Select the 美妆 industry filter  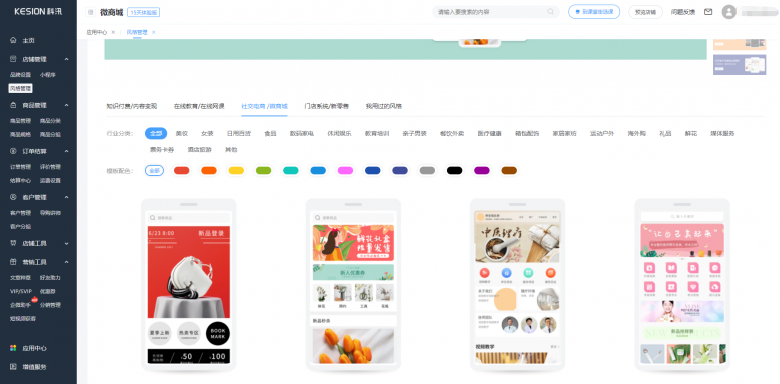pyautogui.click(x=182, y=133)
